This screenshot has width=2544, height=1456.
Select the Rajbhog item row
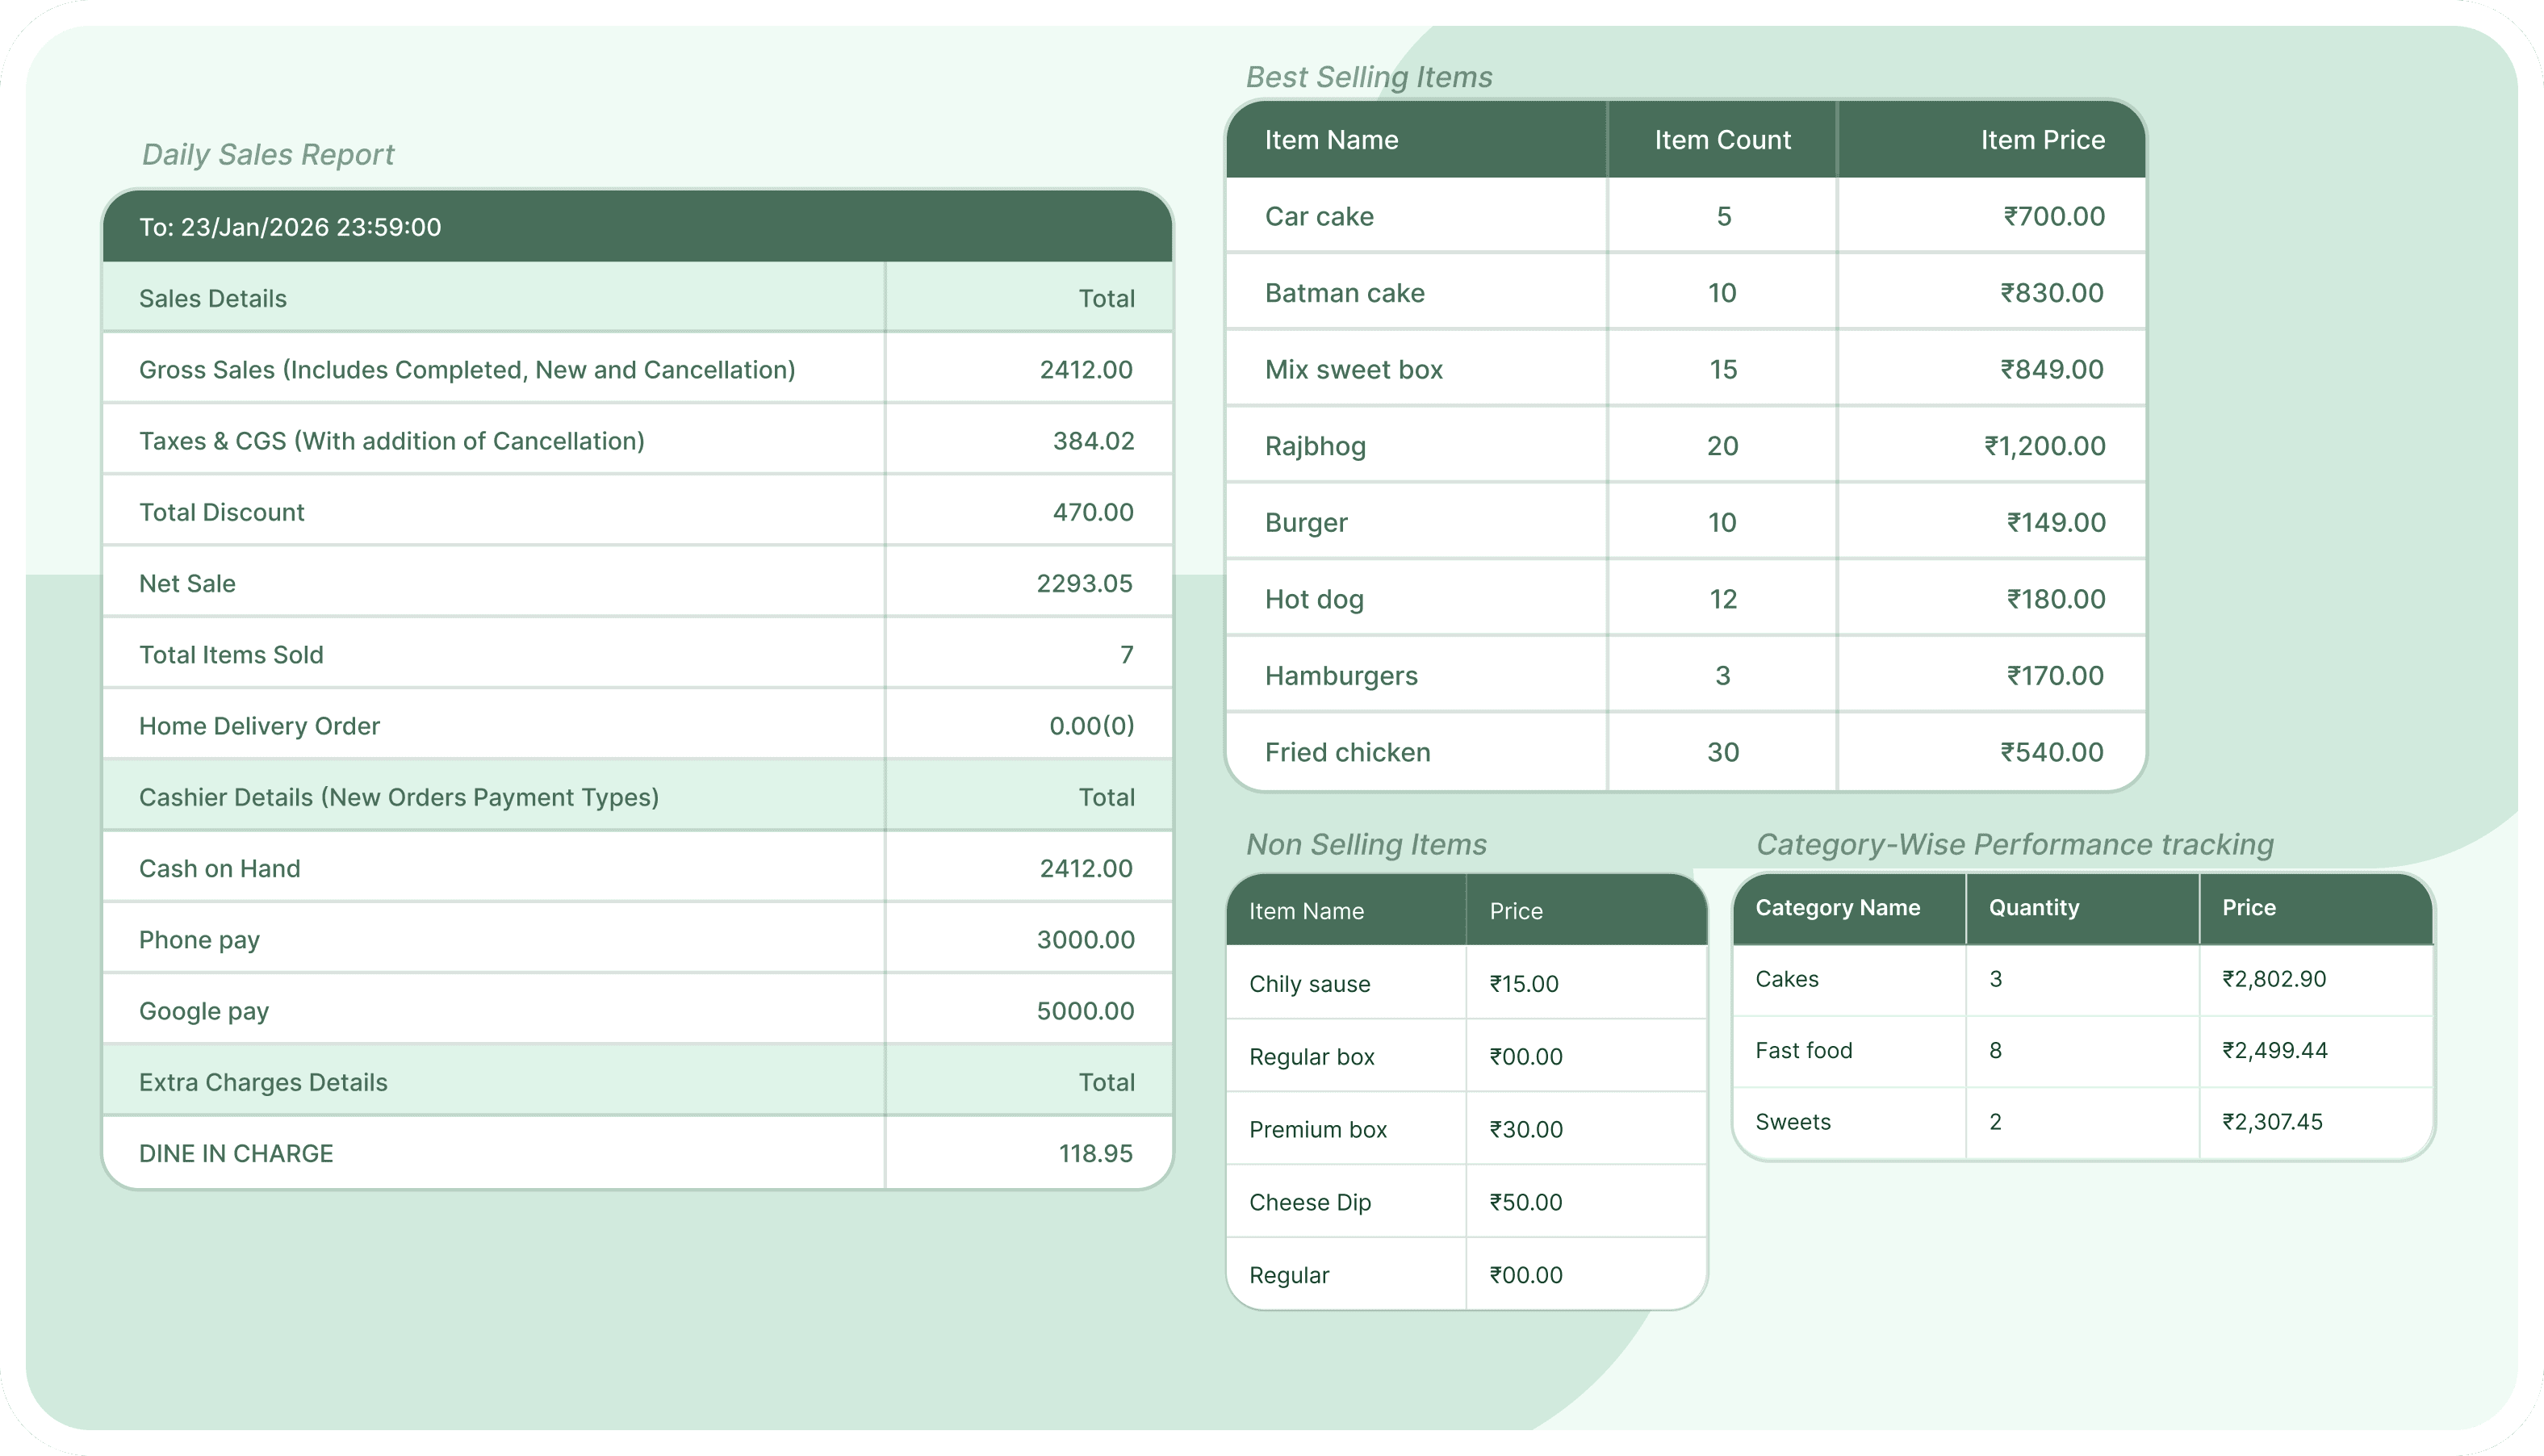tap(1315, 446)
